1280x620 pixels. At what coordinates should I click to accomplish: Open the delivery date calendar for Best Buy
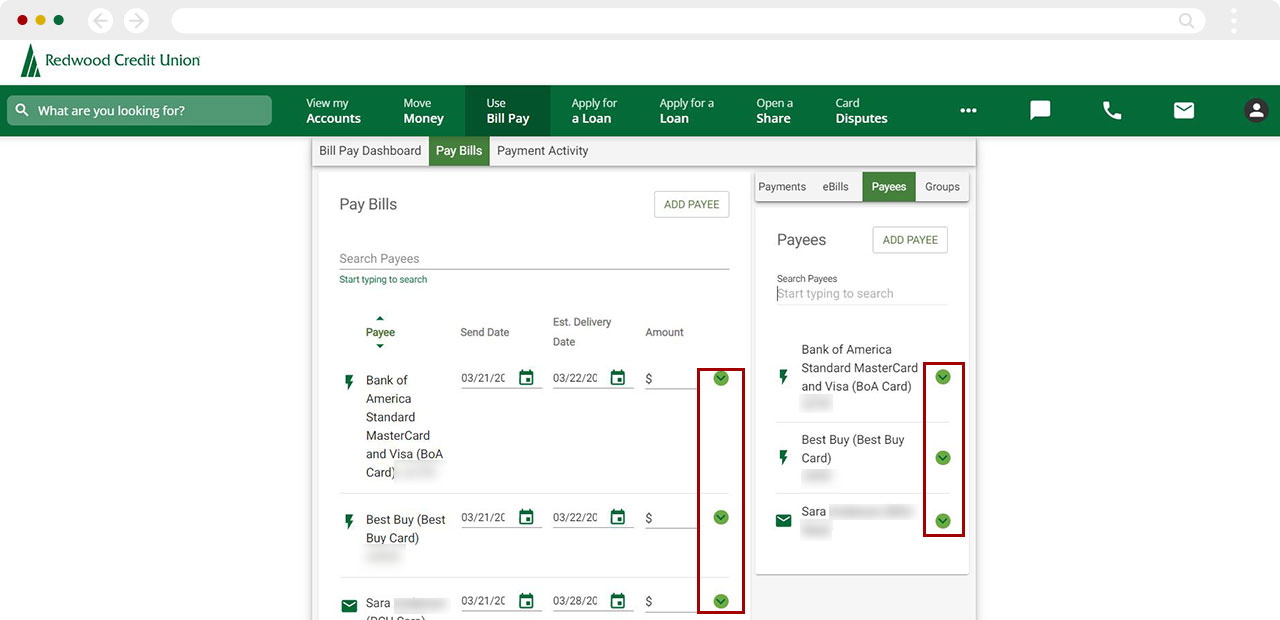(618, 517)
